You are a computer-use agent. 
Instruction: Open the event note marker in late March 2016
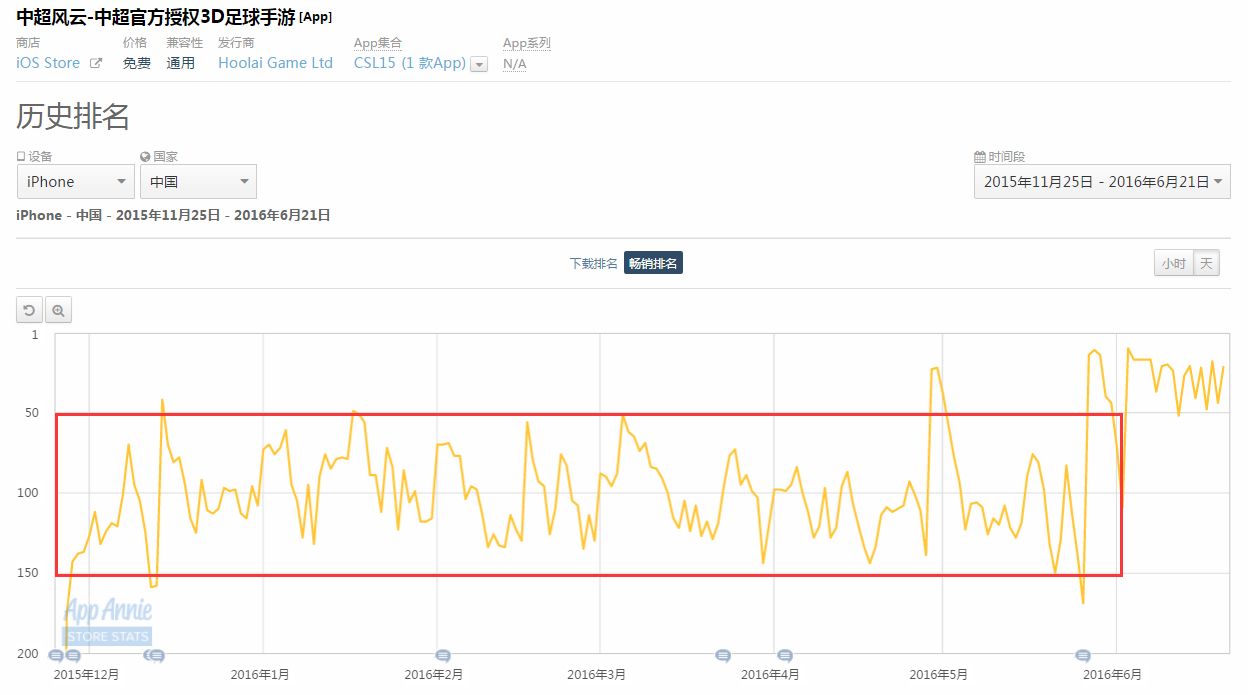pyautogui.click(x=723, y=655)
